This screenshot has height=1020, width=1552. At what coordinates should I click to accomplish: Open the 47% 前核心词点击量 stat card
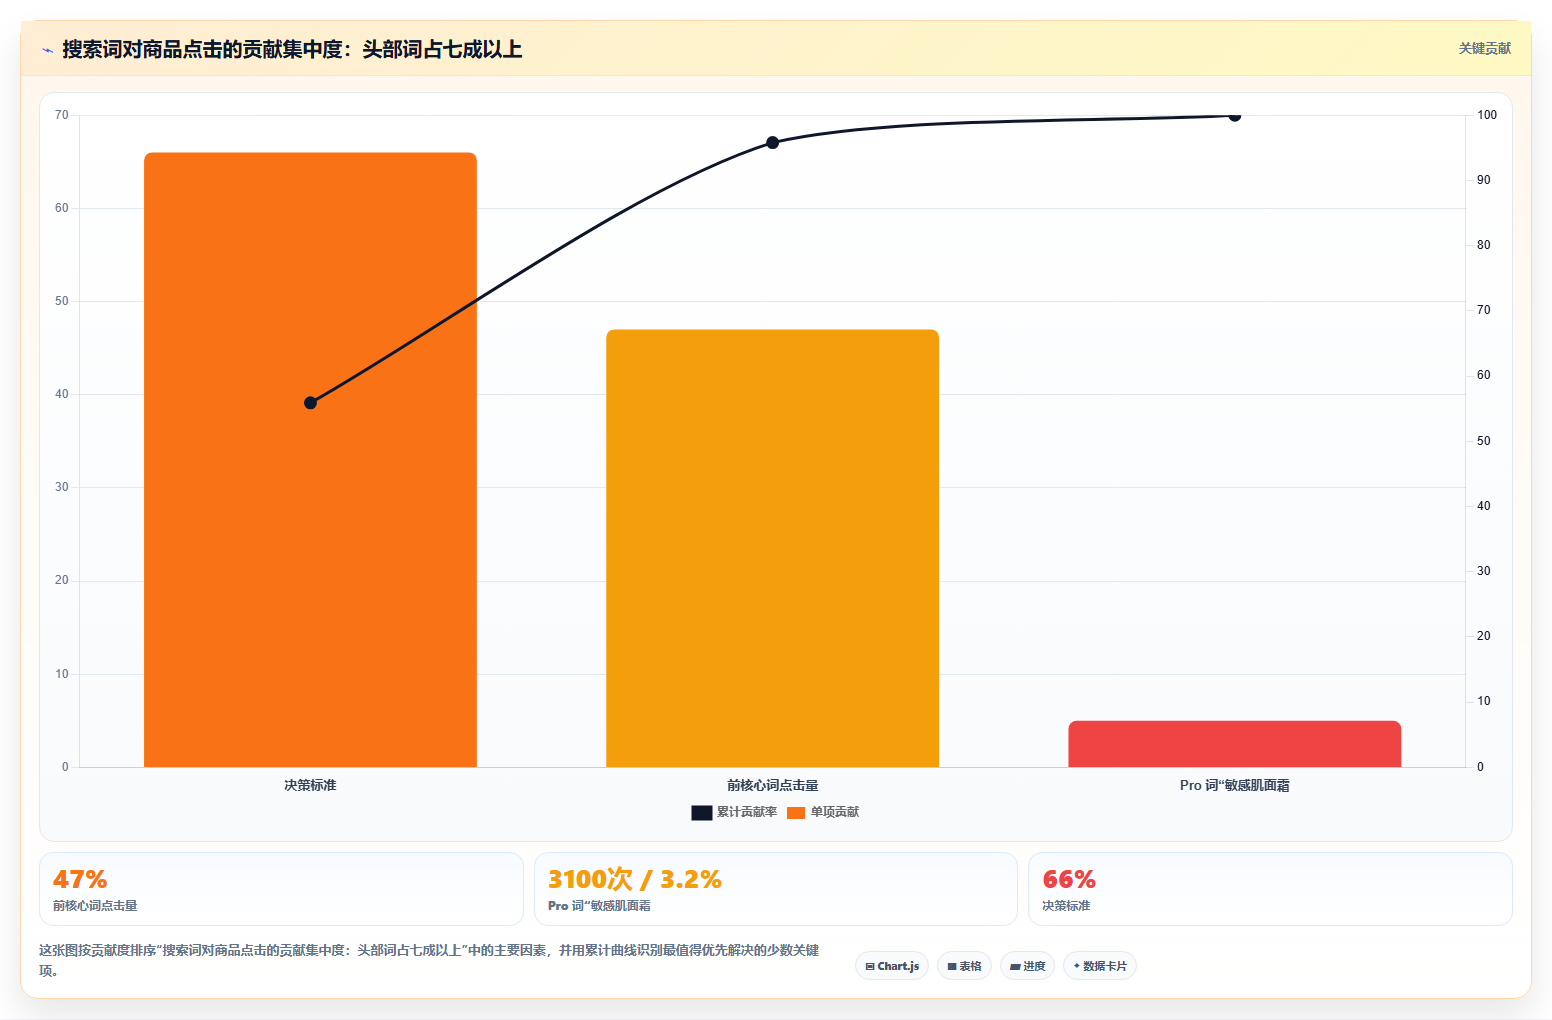click(281, 889)
